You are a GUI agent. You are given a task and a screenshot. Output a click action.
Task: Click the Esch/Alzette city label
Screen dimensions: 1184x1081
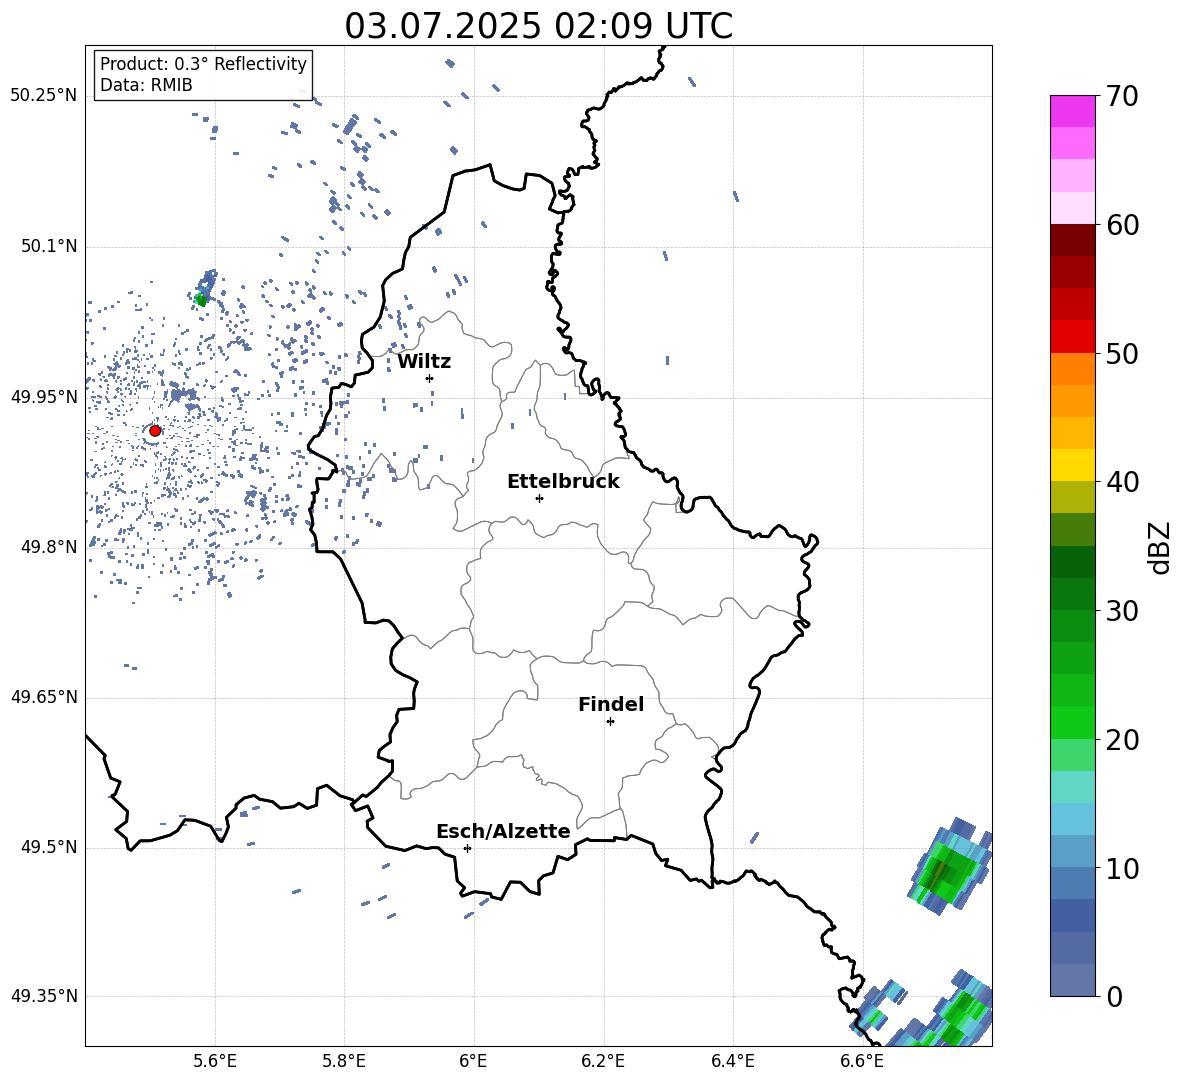[x=503, y=832]
